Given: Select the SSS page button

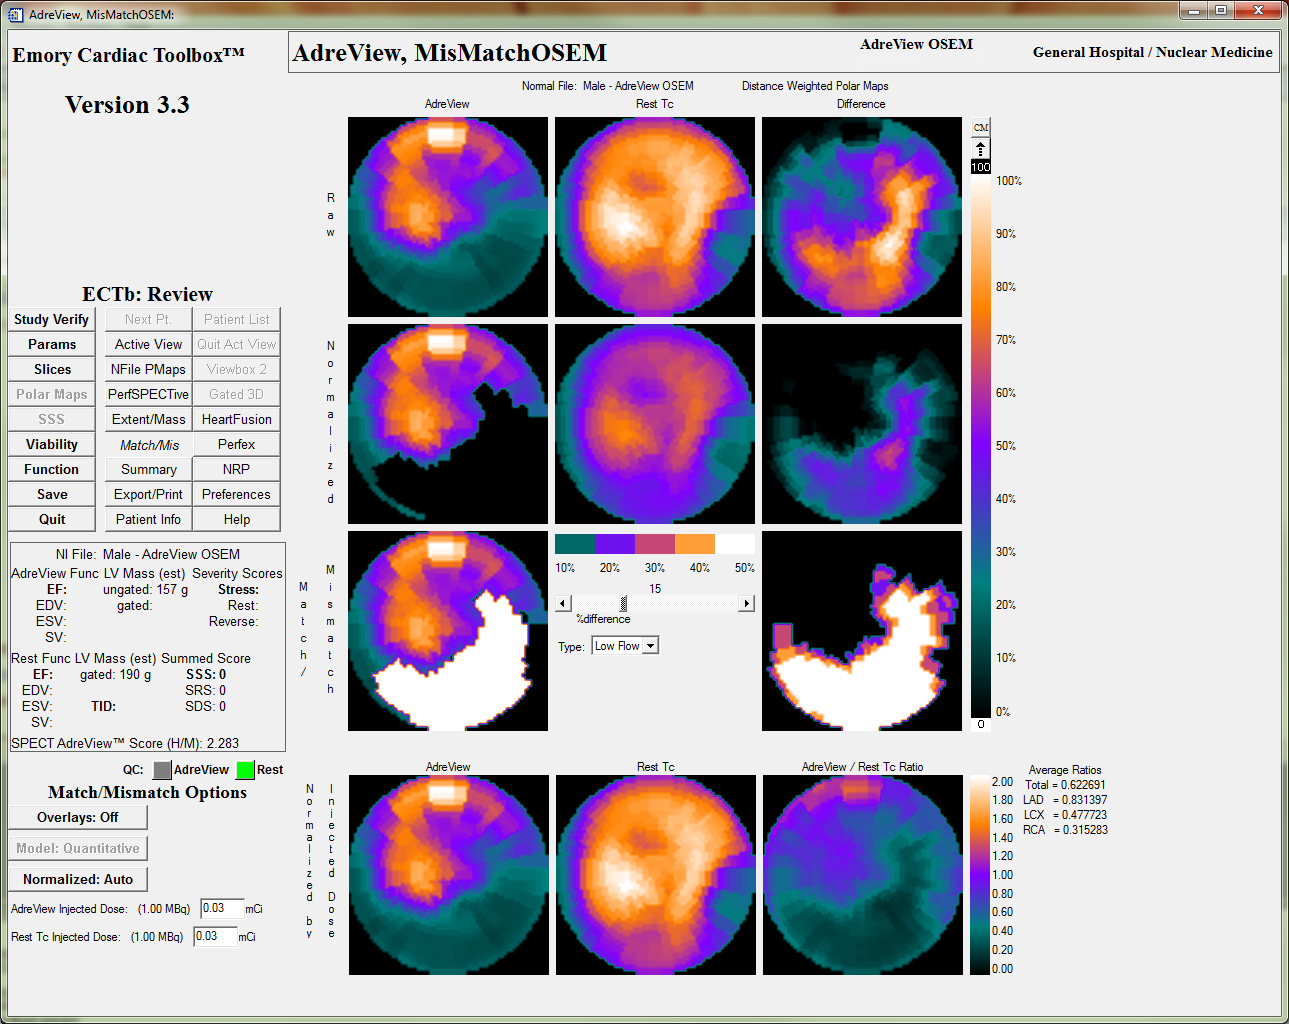Looking at the screenshot, I should click(52, 419).
